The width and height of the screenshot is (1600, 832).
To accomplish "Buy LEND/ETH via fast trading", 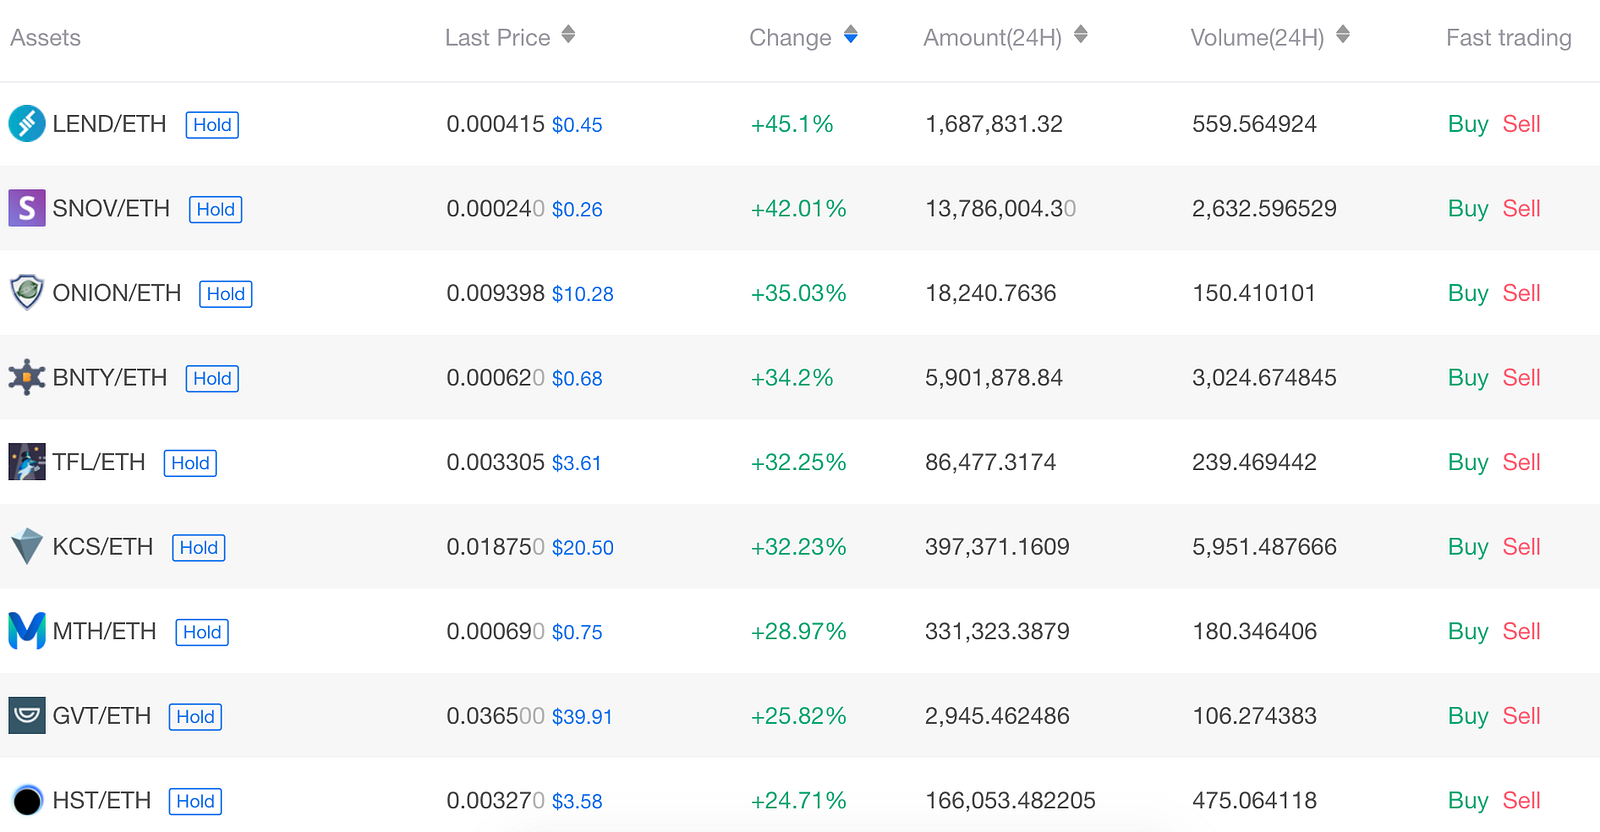I will coord(1468,124).
